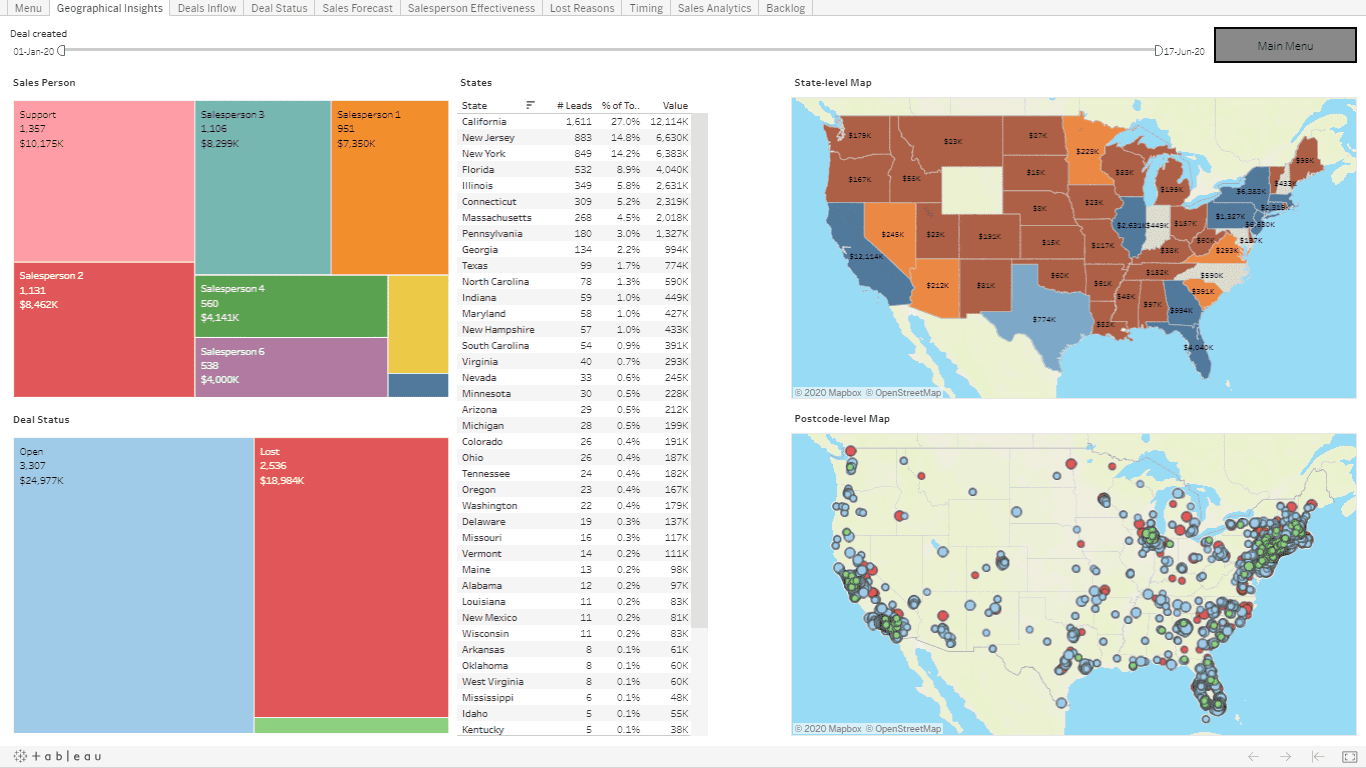Open OpenStreetMap link on State-level Map
Viewport: 1366px width, 768px height.
[903, 393]
